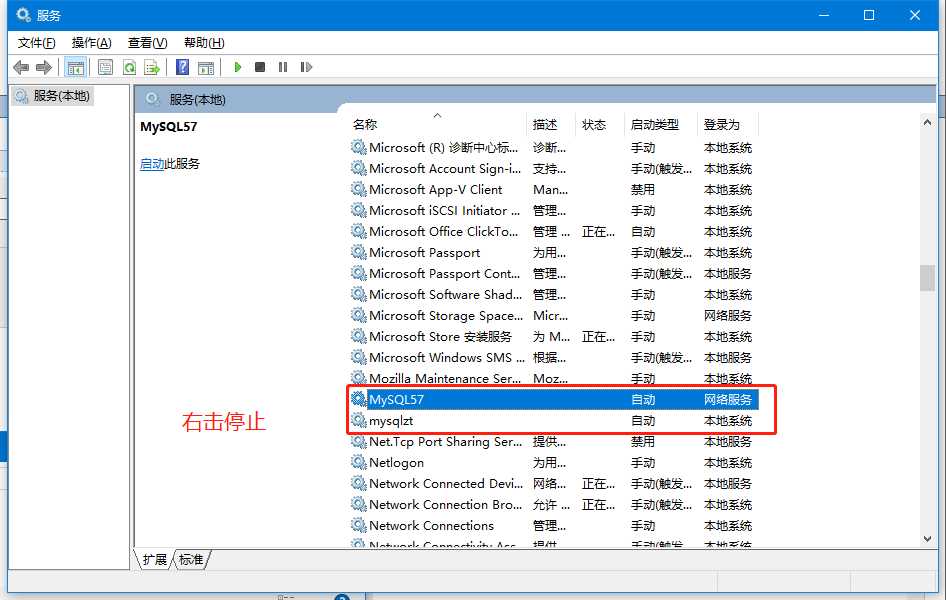Click the vertical scrollbar thumb

[x=927, y=278]
